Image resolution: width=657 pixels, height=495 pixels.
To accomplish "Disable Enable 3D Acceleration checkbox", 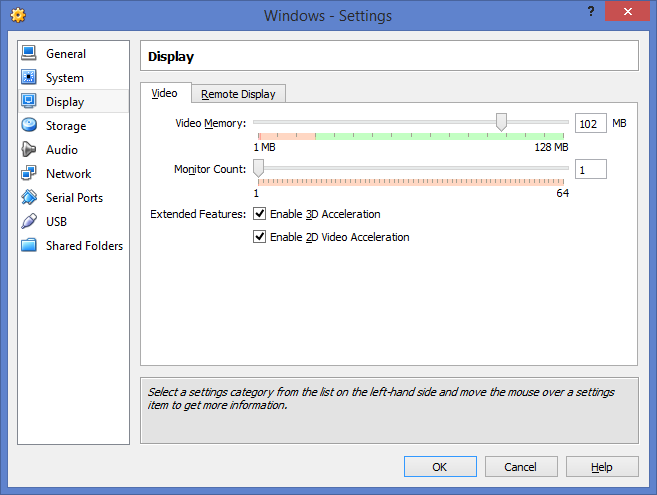I will coord(259,214).
